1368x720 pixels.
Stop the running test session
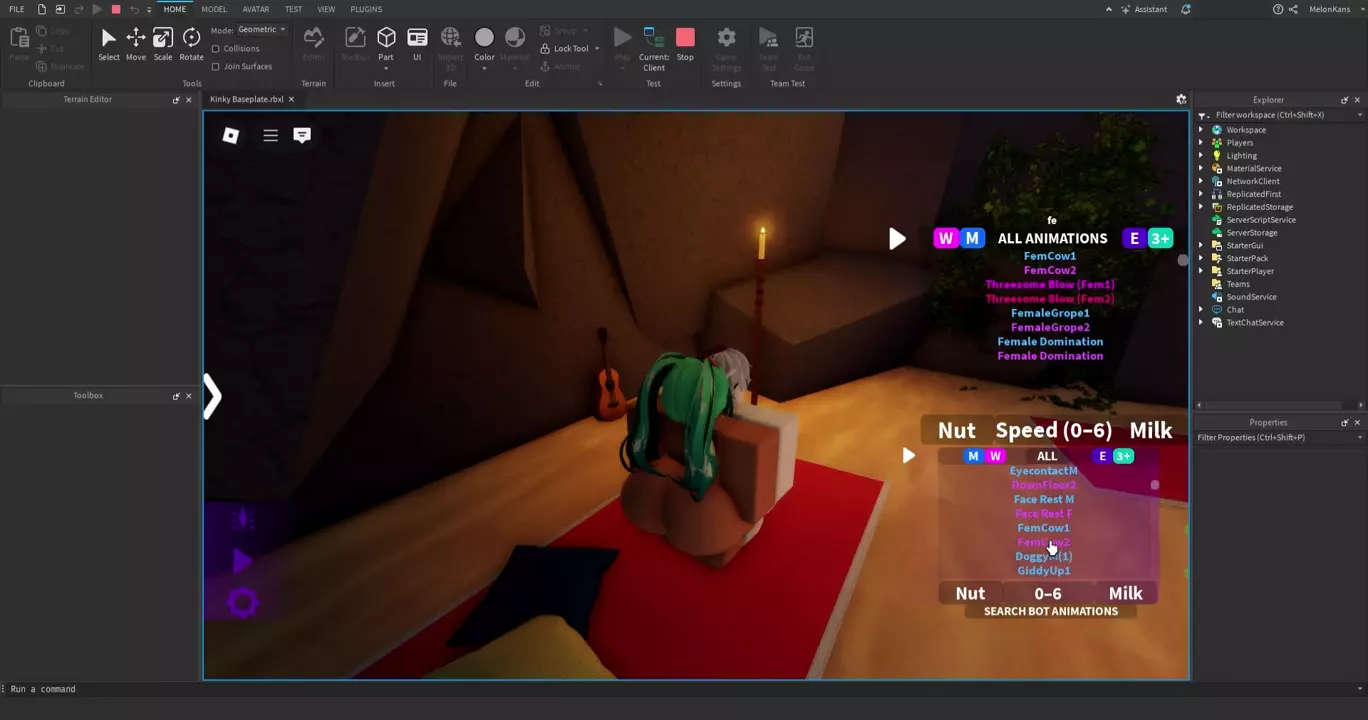[685, 43]
